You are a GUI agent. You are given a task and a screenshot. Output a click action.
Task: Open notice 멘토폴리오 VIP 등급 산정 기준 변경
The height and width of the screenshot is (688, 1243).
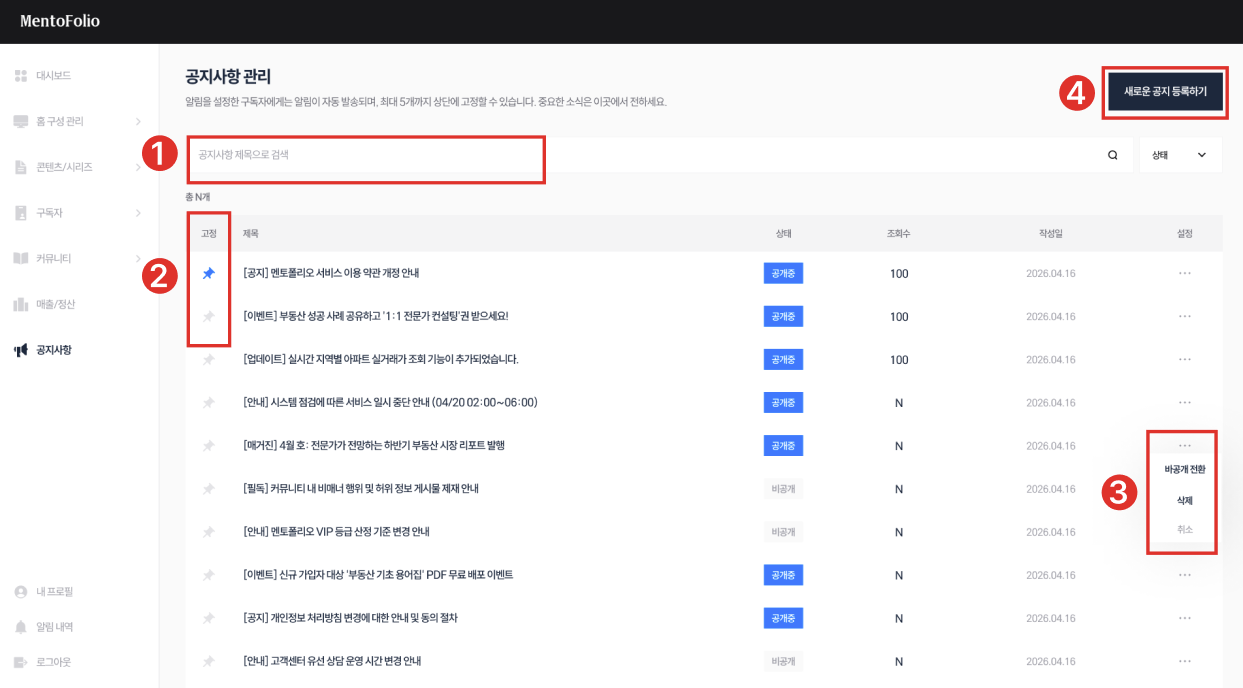coord(336,532)
